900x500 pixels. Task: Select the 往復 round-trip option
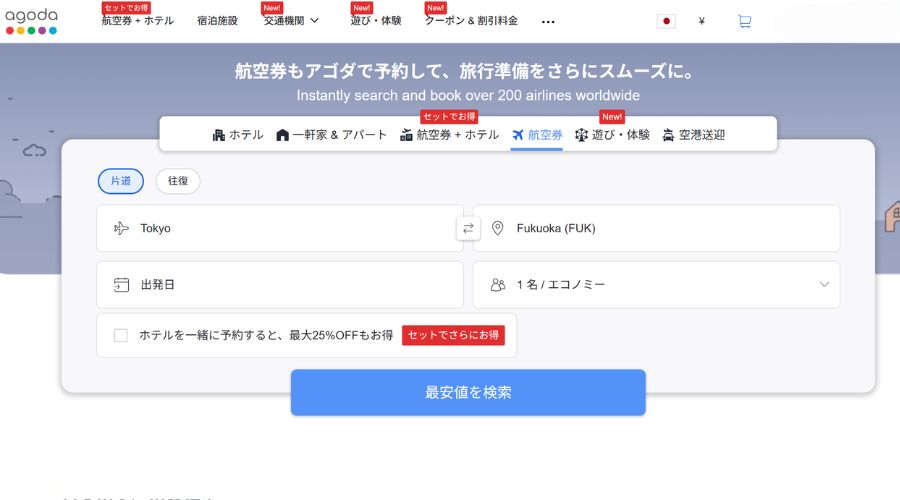click(x=178, y=181)
